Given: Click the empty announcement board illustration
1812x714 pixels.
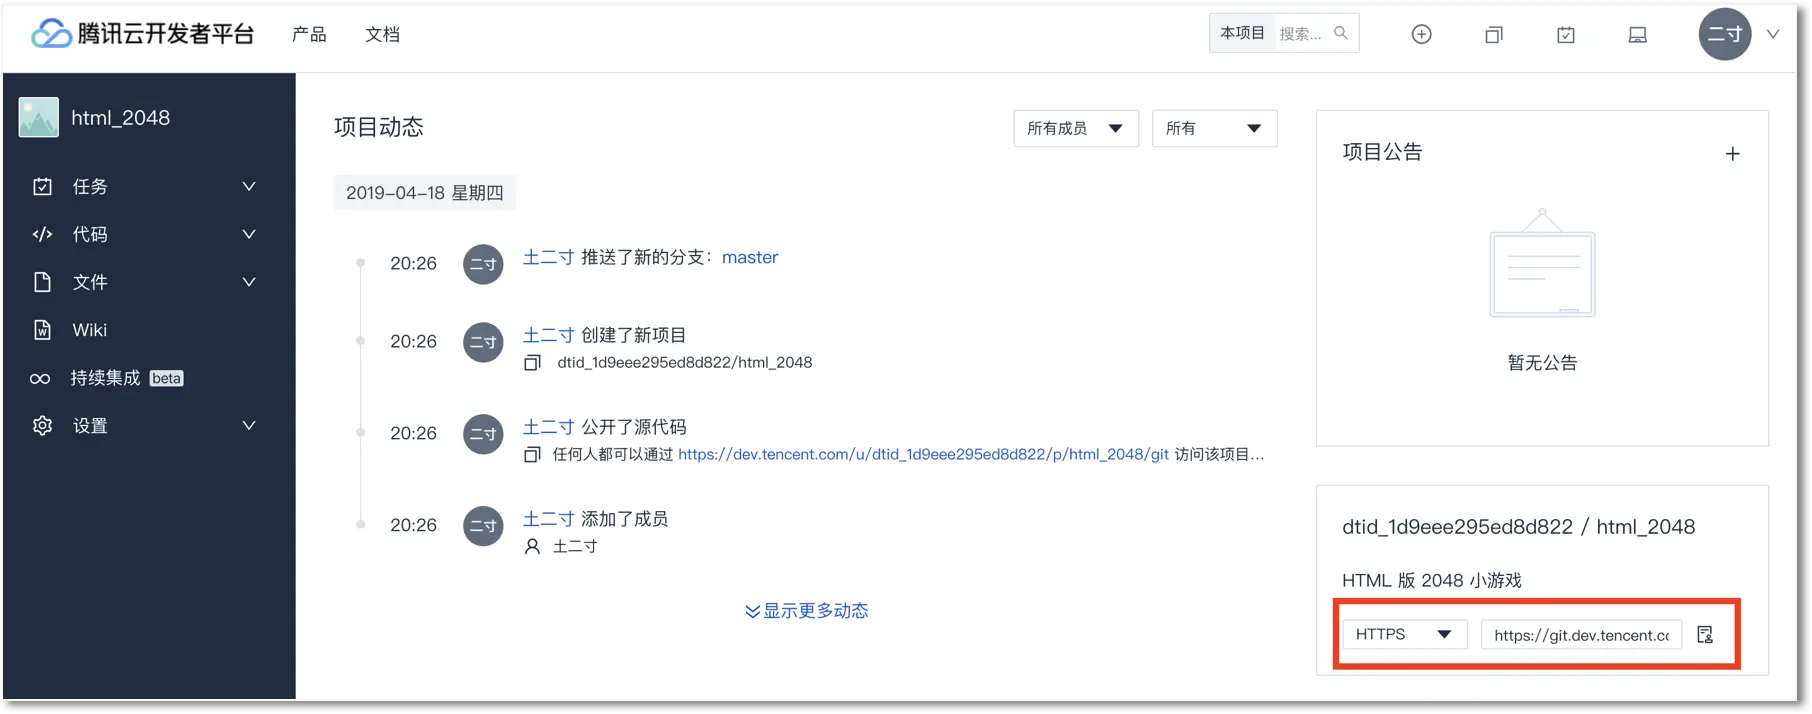Looking at the screenshot, I should click(x=1542, y=263).
